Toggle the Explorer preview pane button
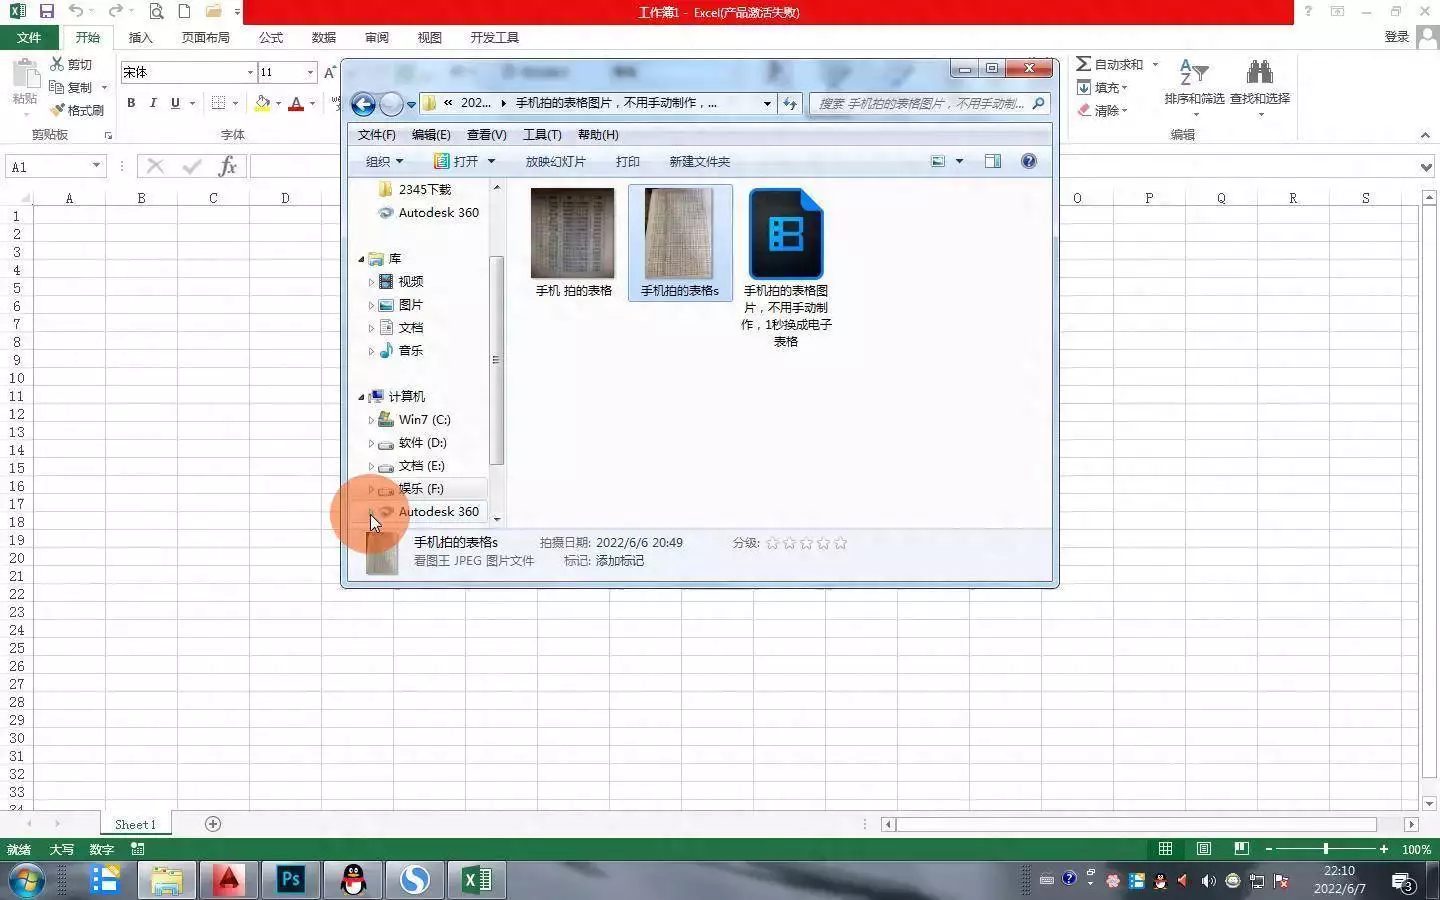 click(993, 161)
